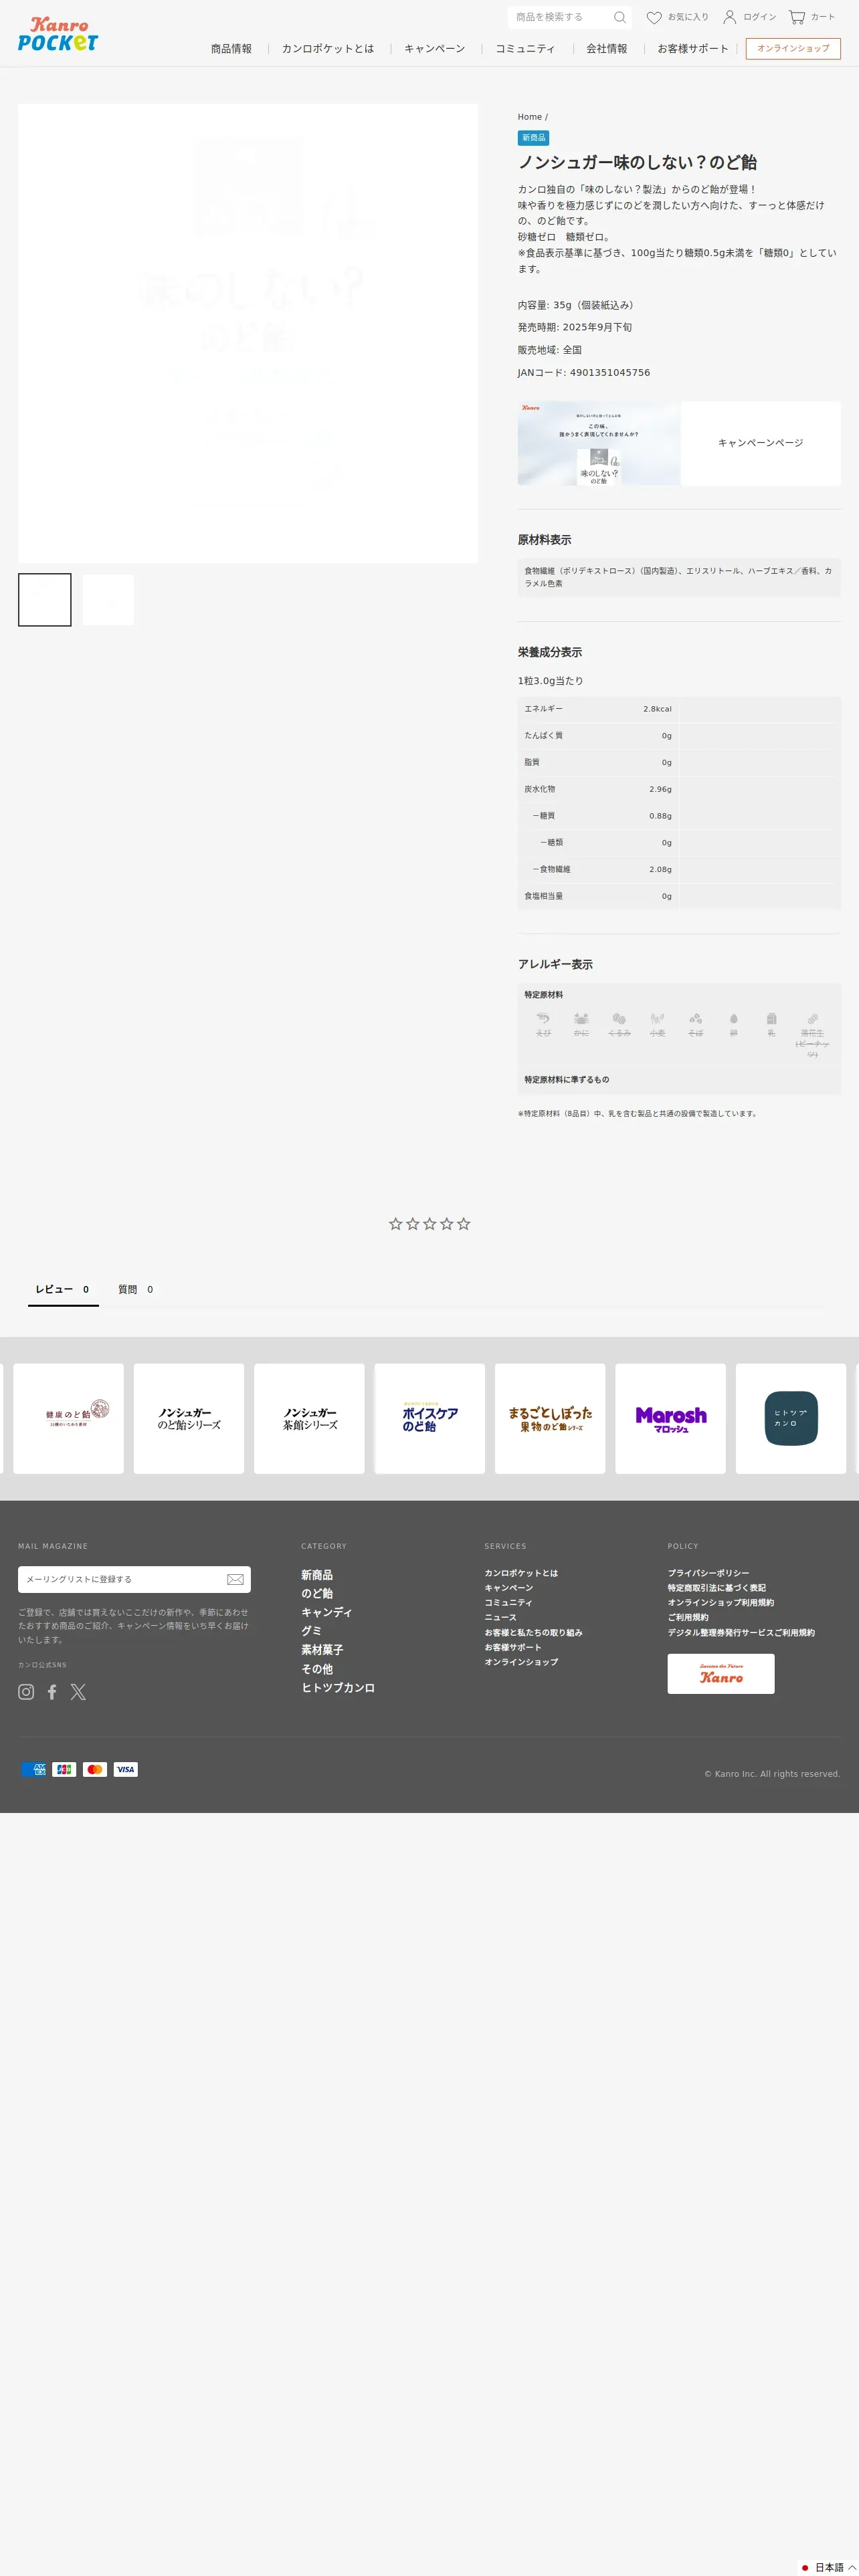Click the X (Twitter) icon in footer

click(78, 1692)
